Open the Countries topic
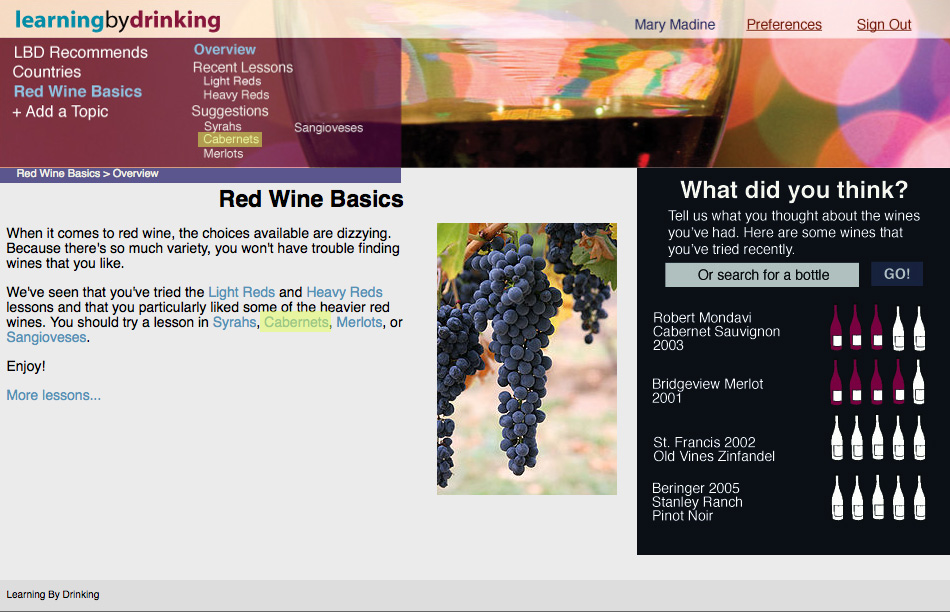Screen dimensions: 950x612 (47, 72)
